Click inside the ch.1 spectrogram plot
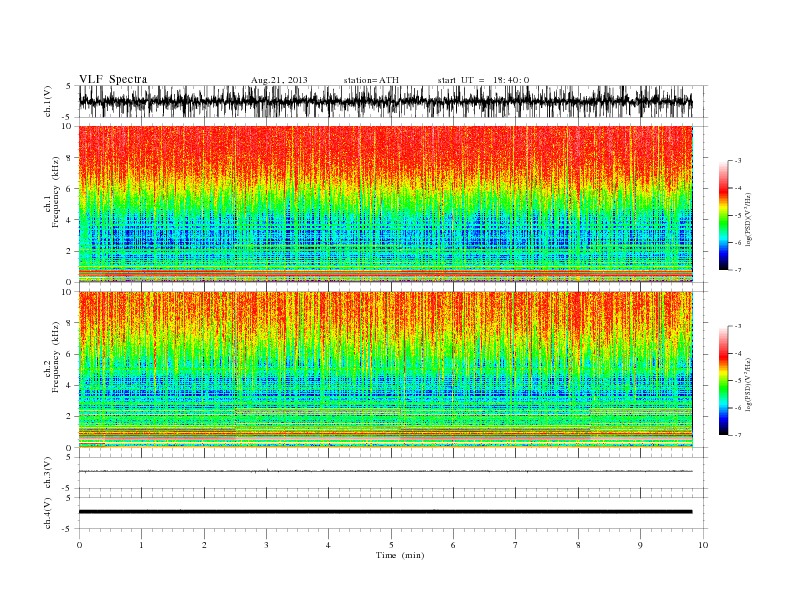The height and width of the screenshot is (612, 792). coord(385,204)
